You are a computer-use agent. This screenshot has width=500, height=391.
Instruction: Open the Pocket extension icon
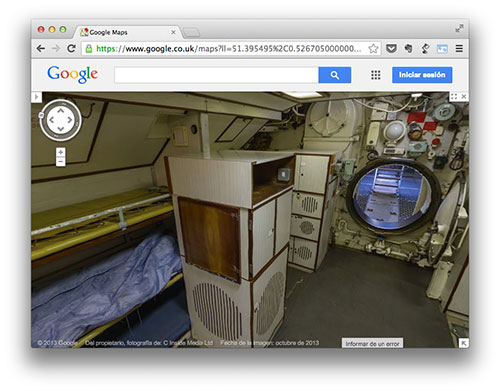coord(391,49)
